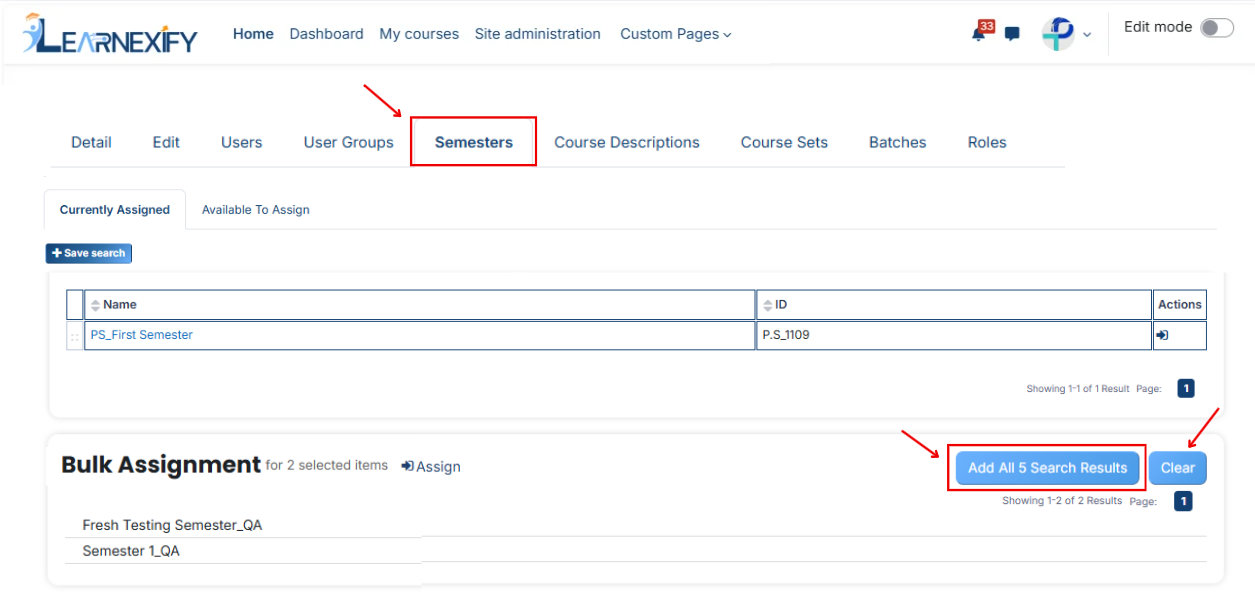Select the Semesters tab
The height and width of the screenshot is (597, 1255).
(474, 142)
